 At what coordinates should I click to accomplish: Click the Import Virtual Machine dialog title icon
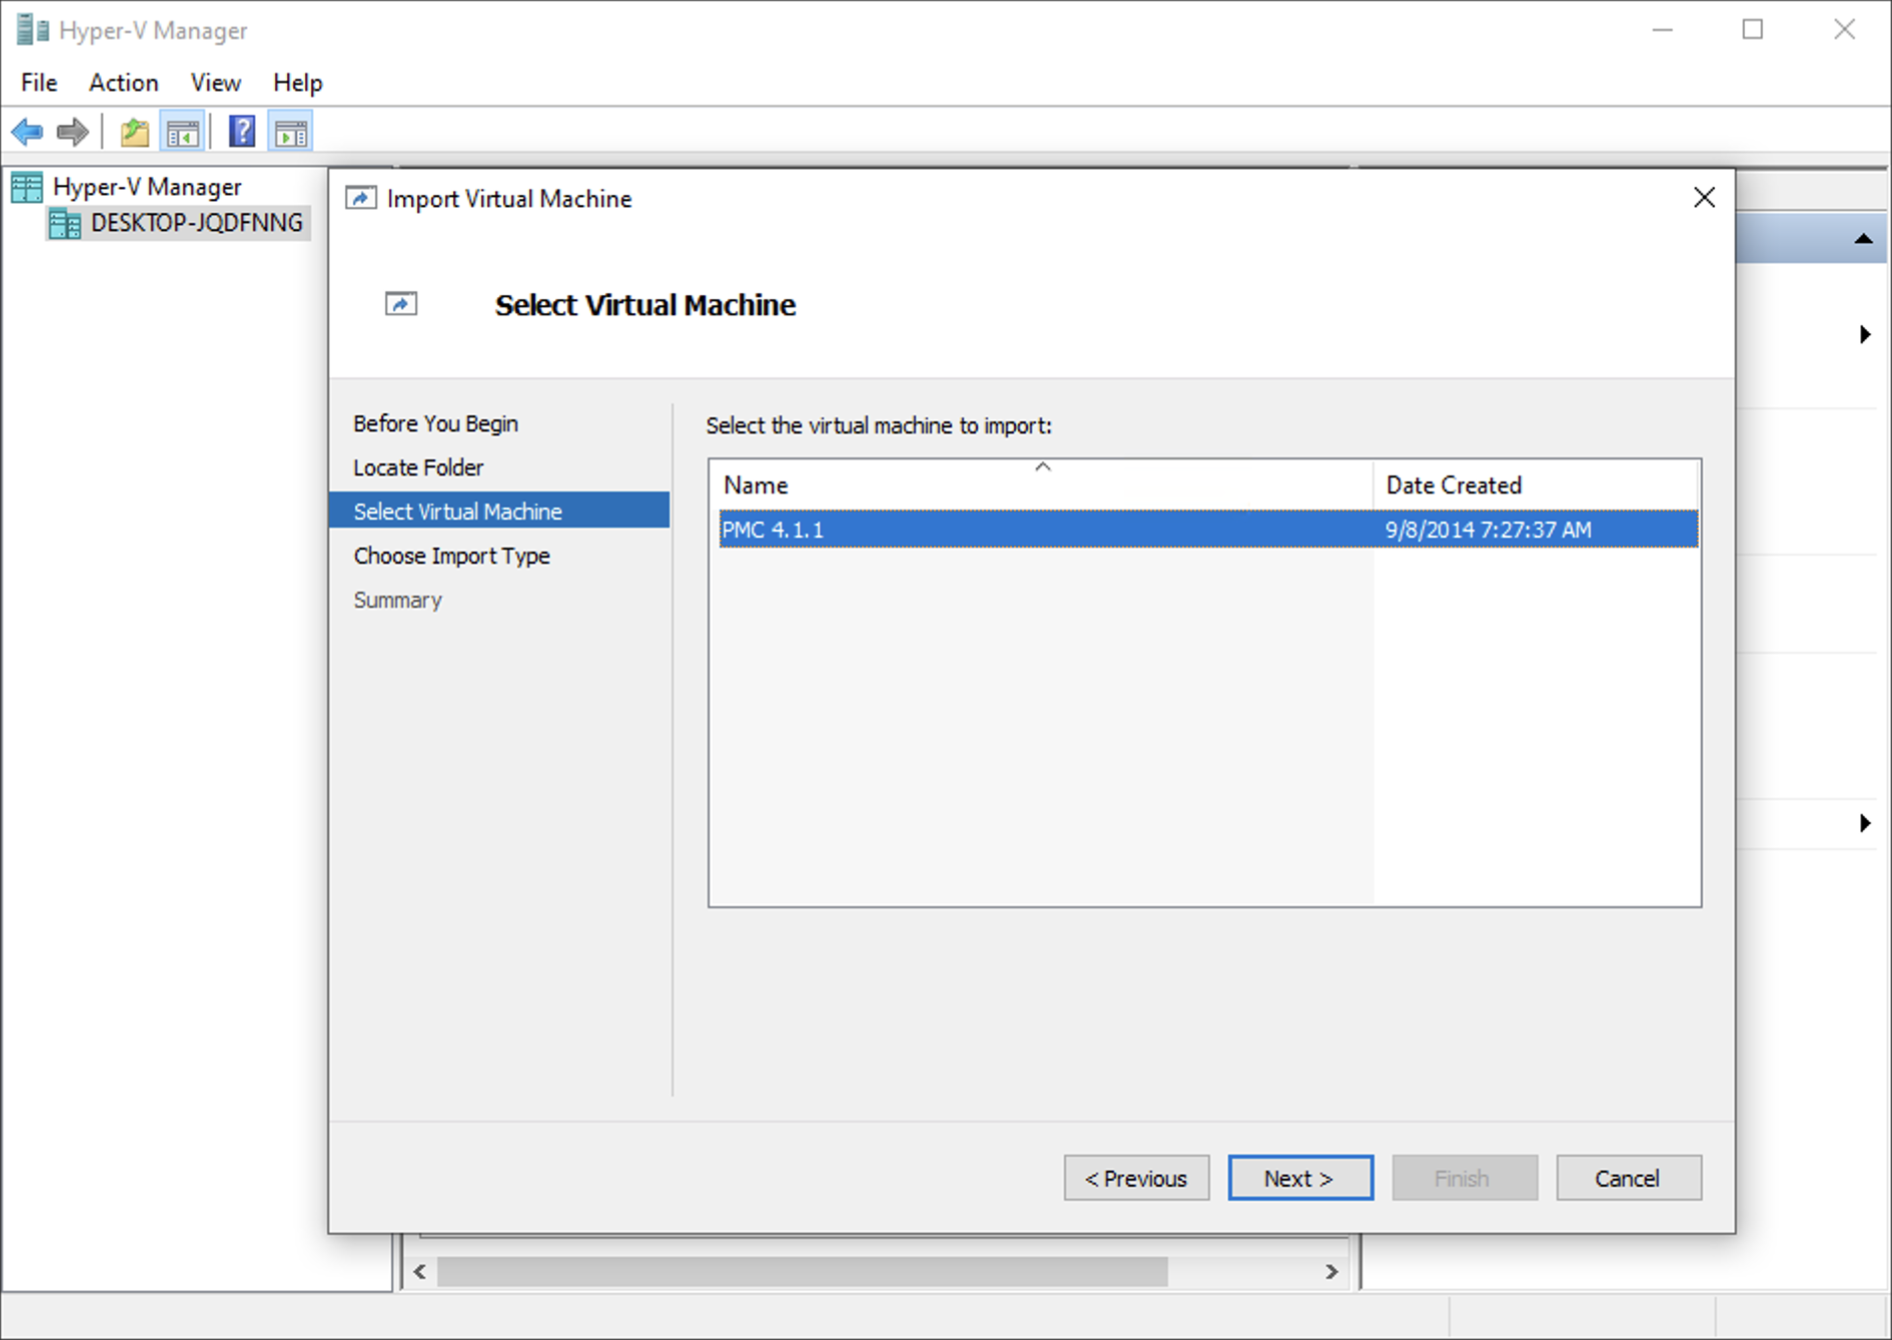pos(361,198)
